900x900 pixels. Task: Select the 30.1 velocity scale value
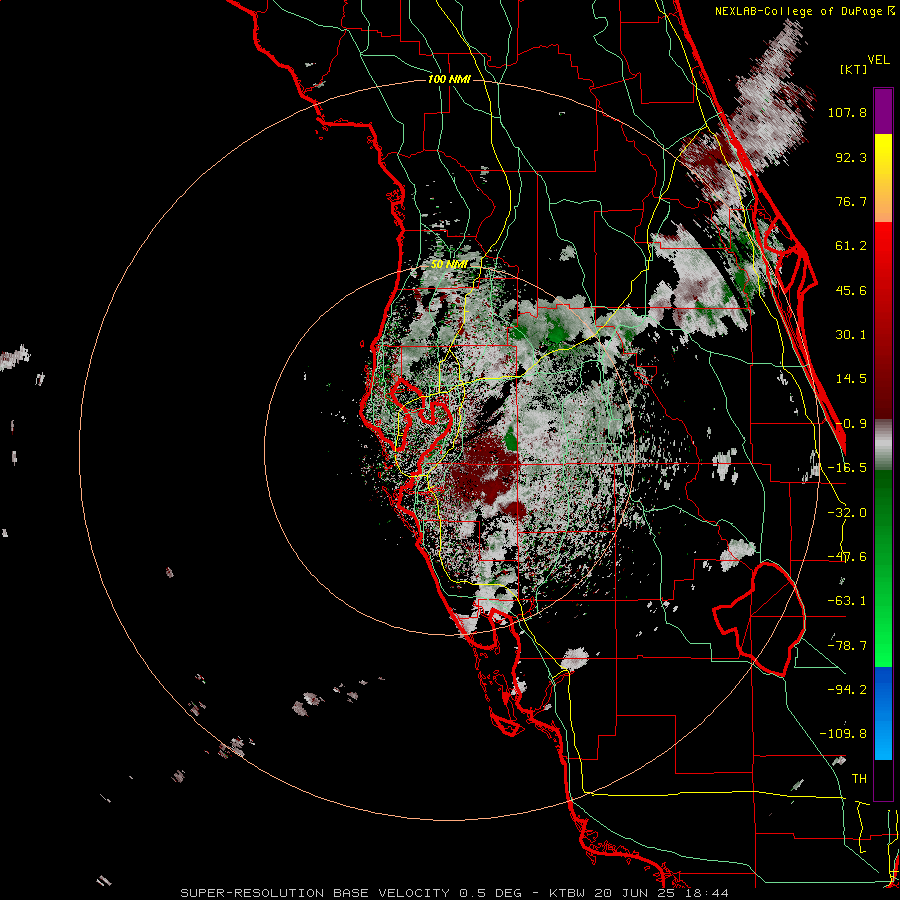coord(851,335)
